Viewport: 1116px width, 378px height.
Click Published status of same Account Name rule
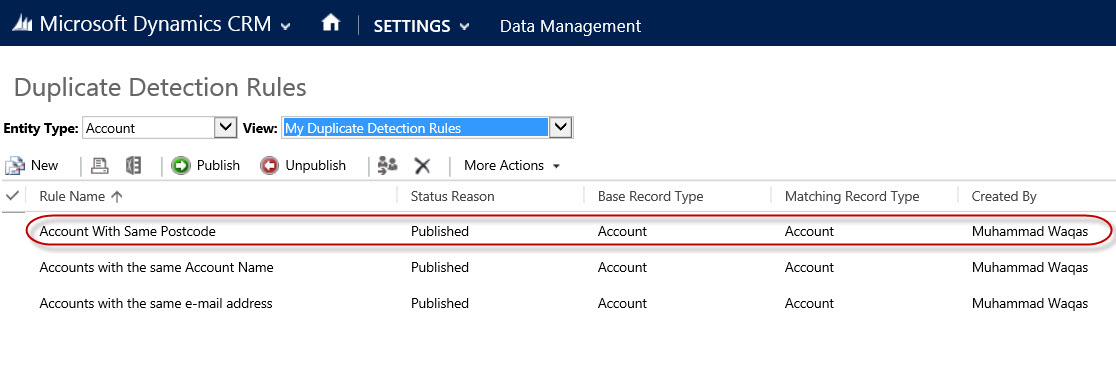pyautogui.click(x=440, y=268)
